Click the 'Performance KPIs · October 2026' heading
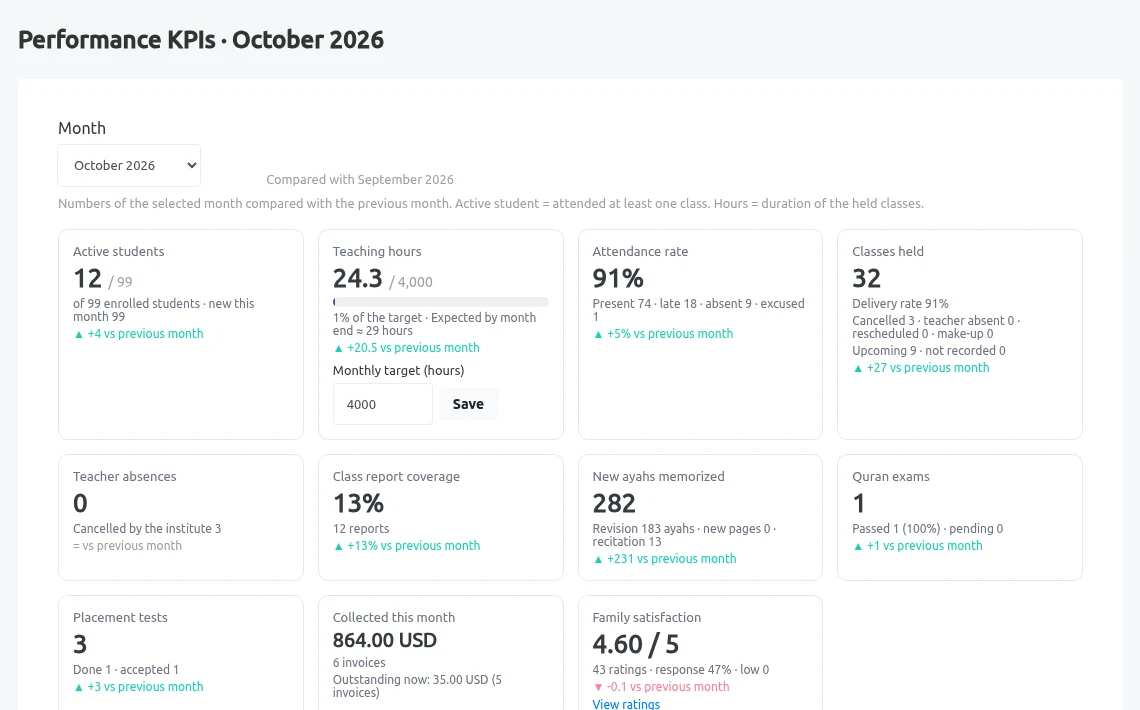 pyautogui.click(x=201, y=40)
